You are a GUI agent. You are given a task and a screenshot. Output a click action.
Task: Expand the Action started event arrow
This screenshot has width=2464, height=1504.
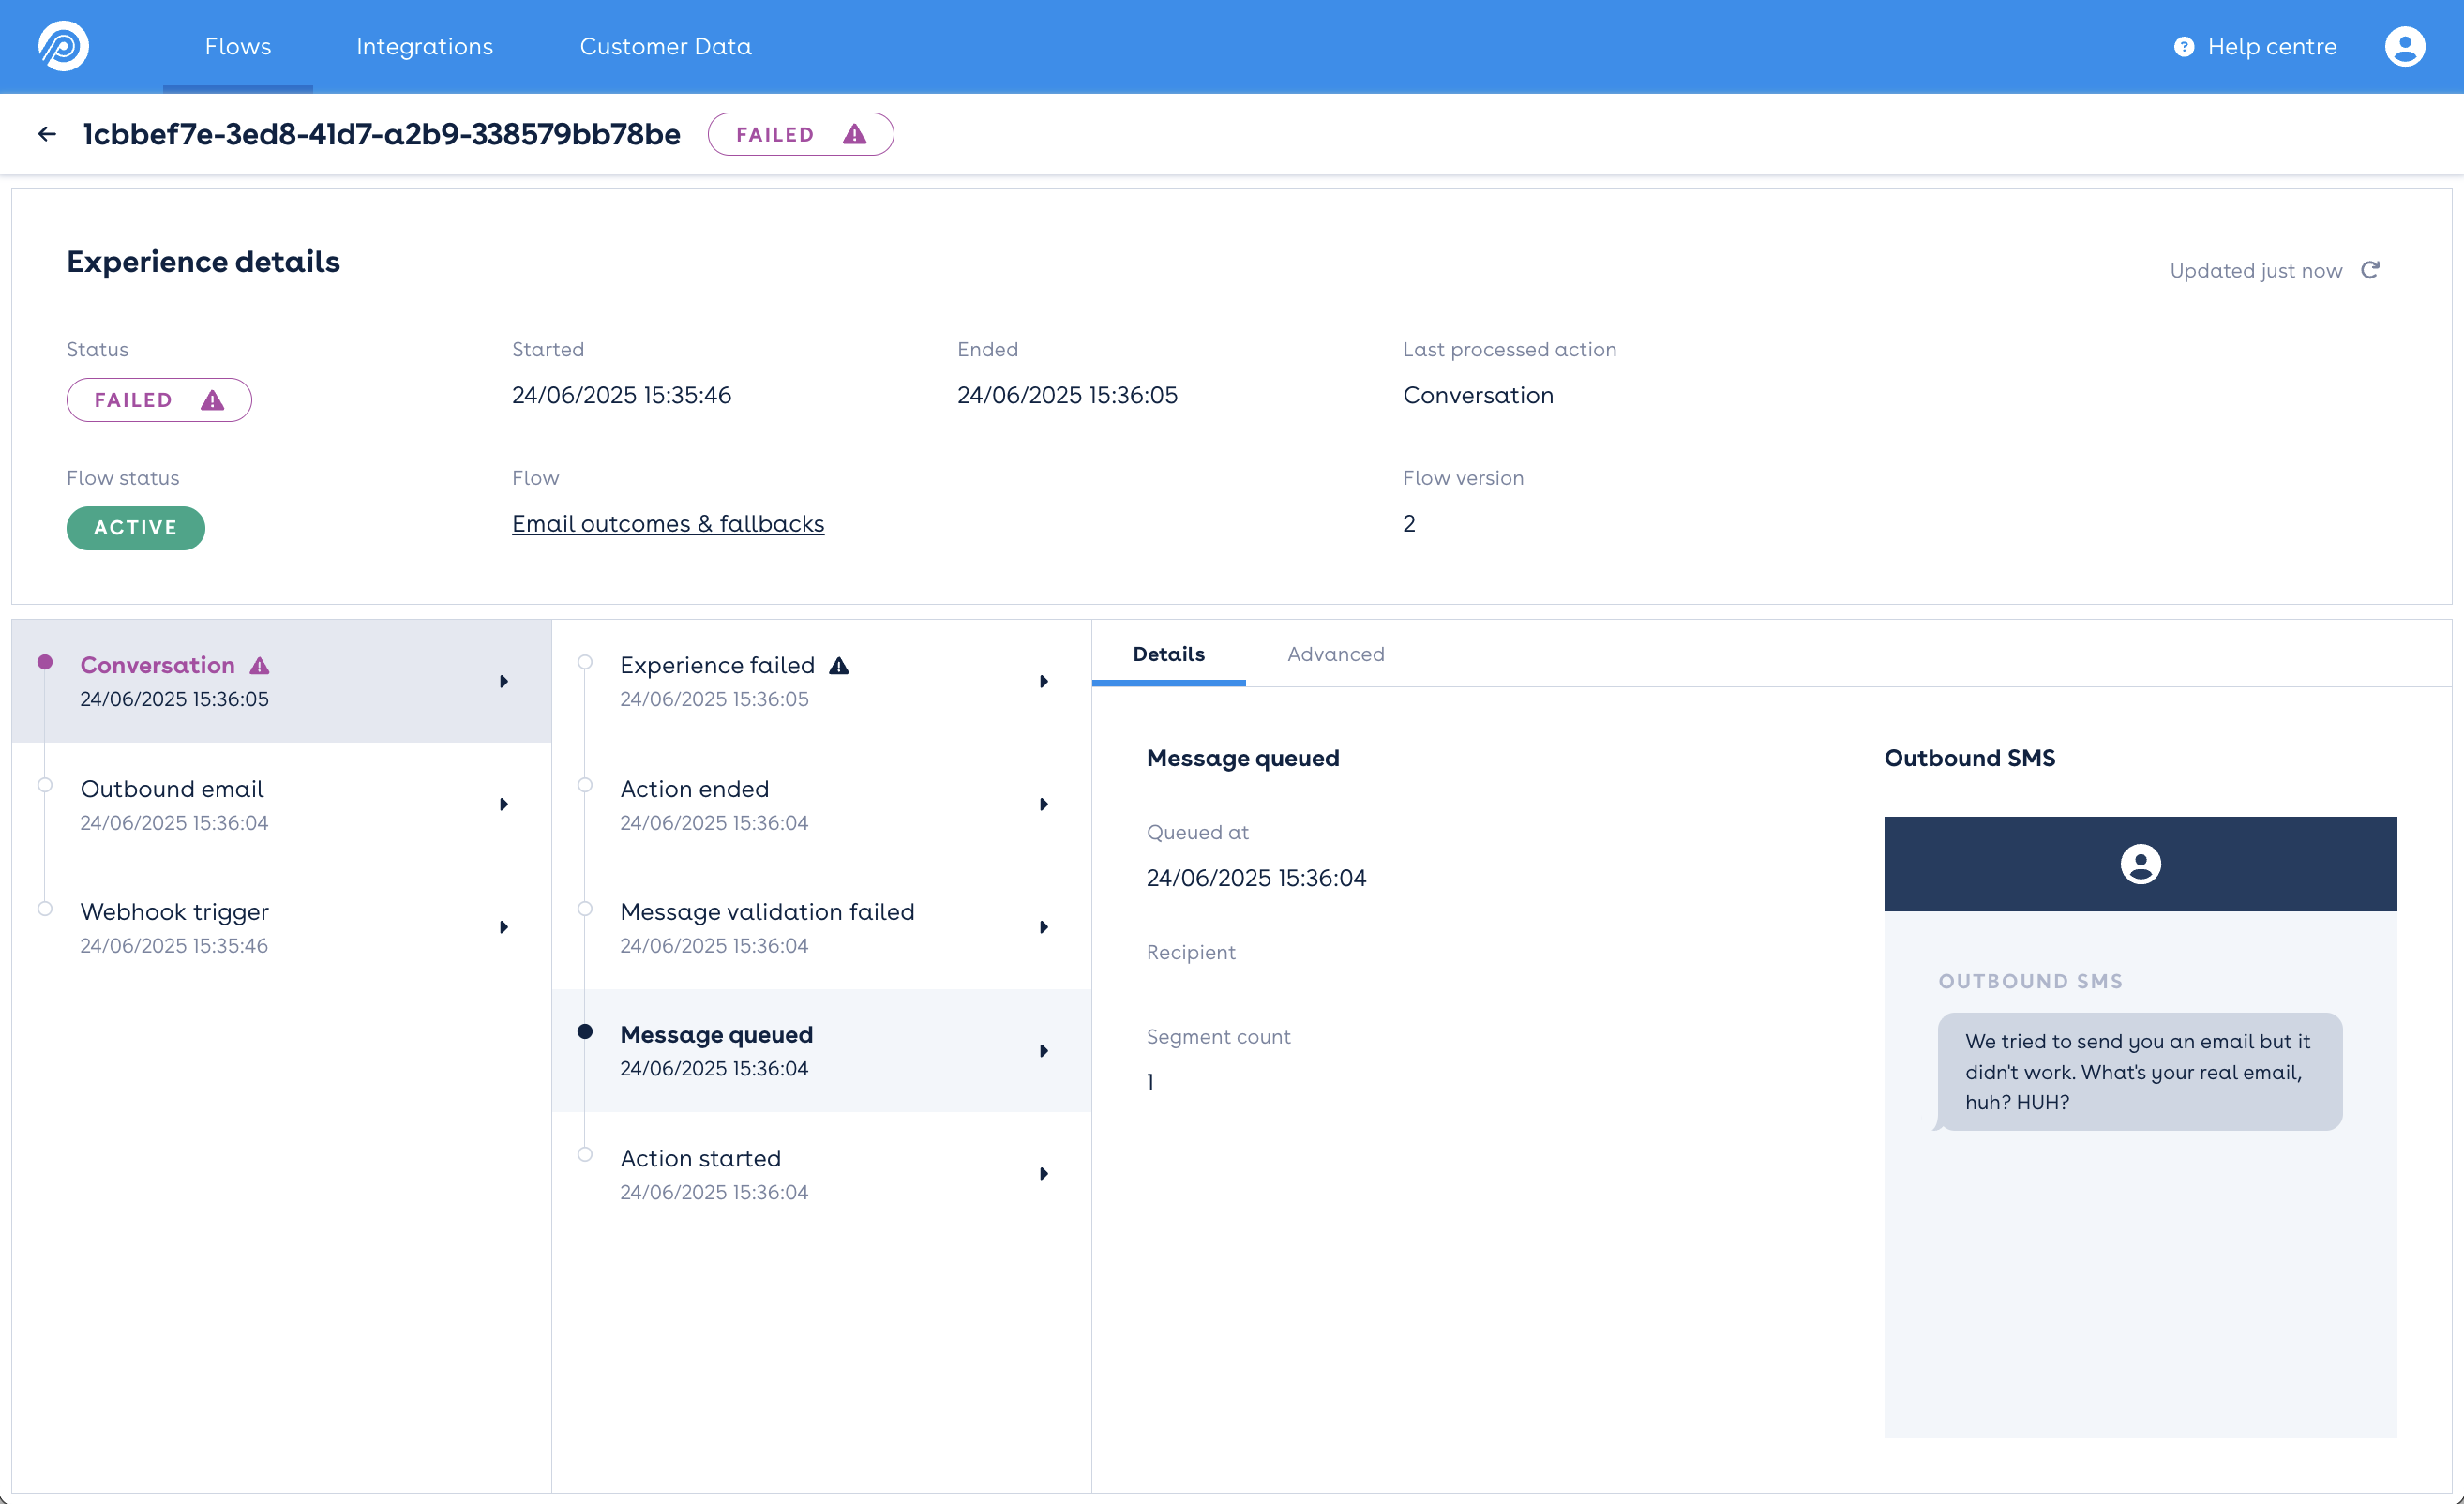1044,1173
